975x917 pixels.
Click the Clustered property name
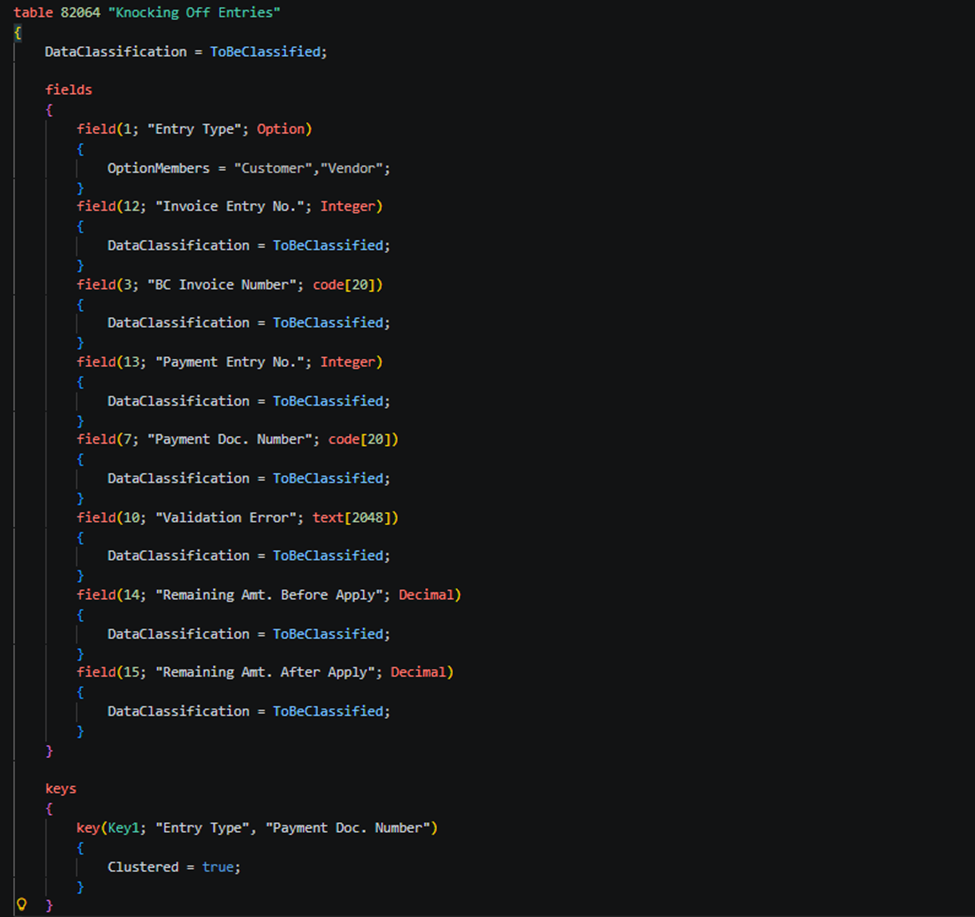click(143, 866)
